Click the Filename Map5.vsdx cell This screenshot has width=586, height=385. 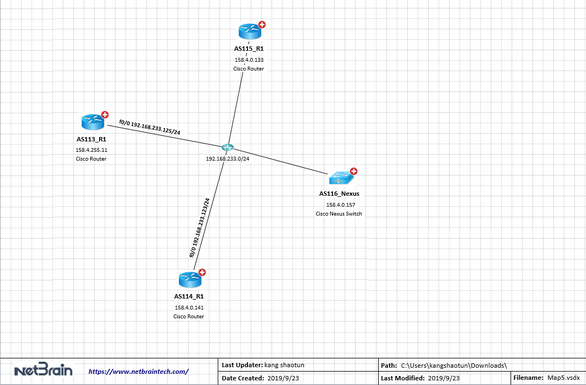548,378
